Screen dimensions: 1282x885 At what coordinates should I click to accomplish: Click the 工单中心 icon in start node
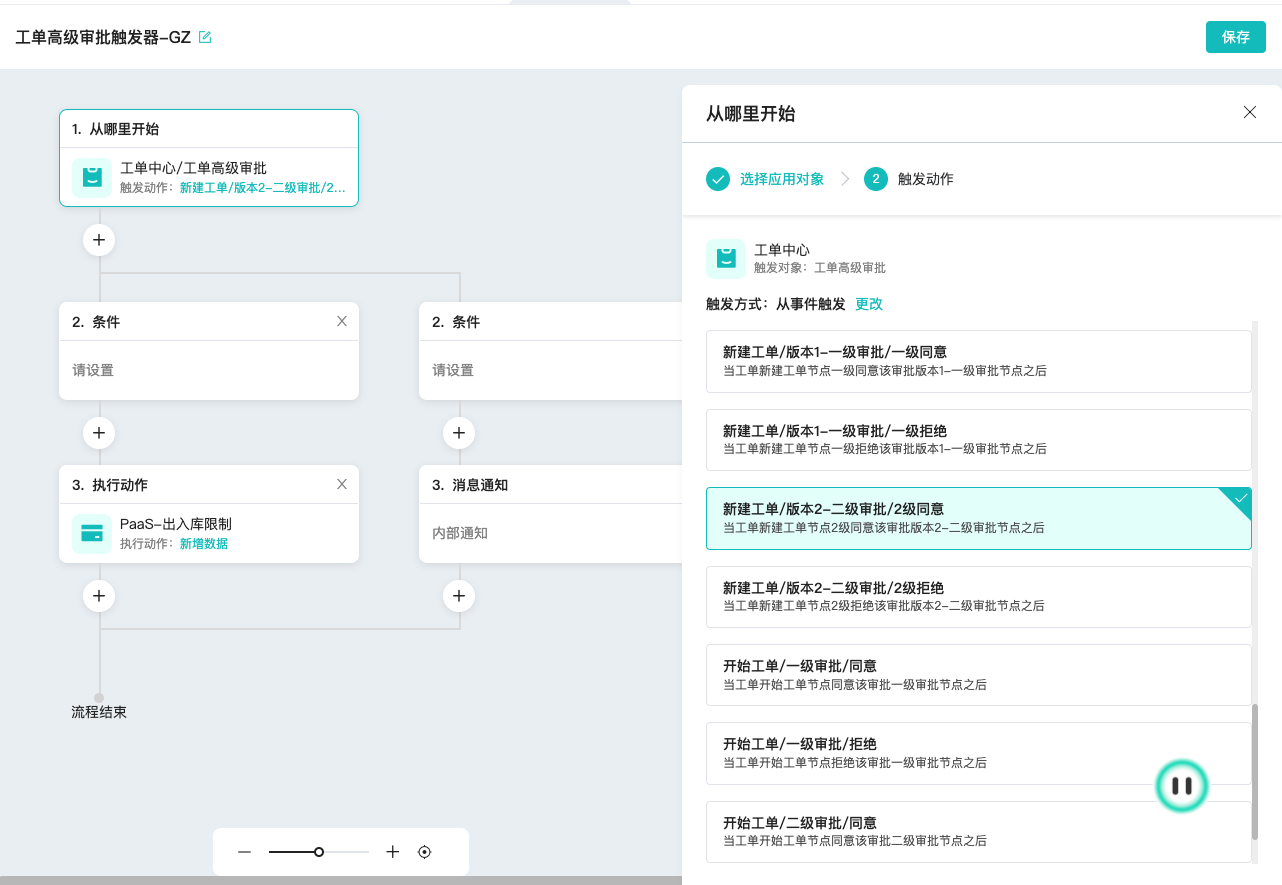[x=92, y=177]
